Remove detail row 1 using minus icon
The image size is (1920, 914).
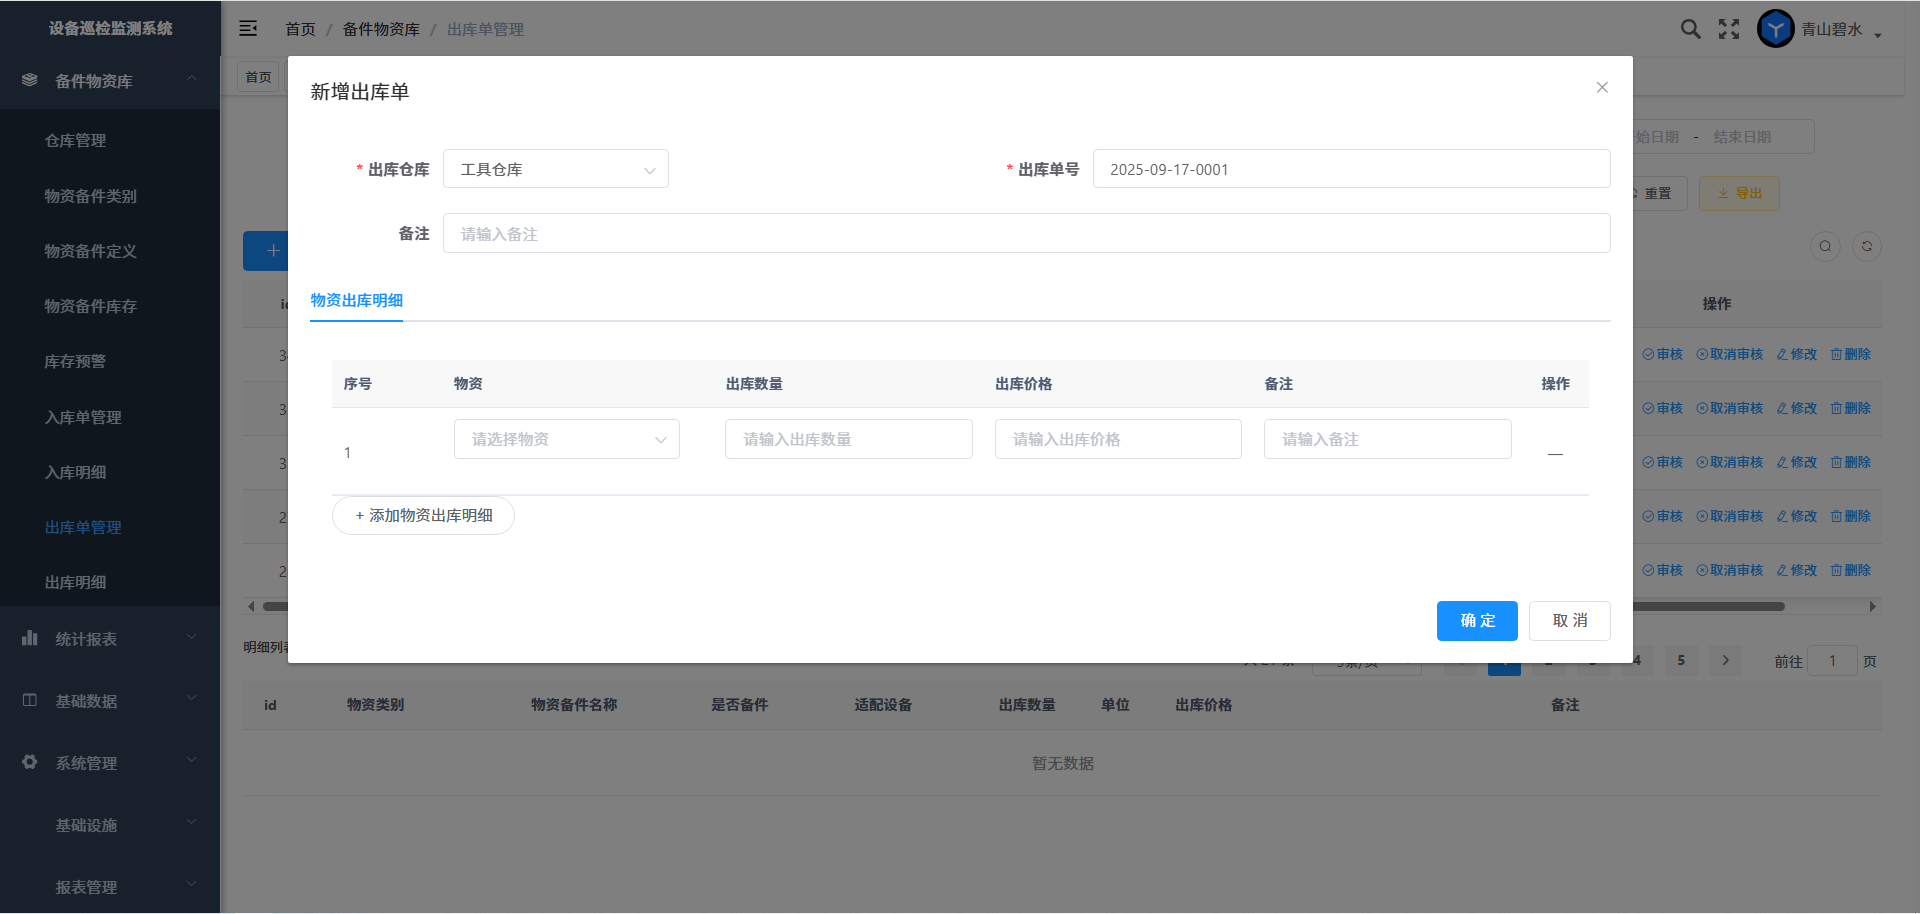[x=1555, y=454]
